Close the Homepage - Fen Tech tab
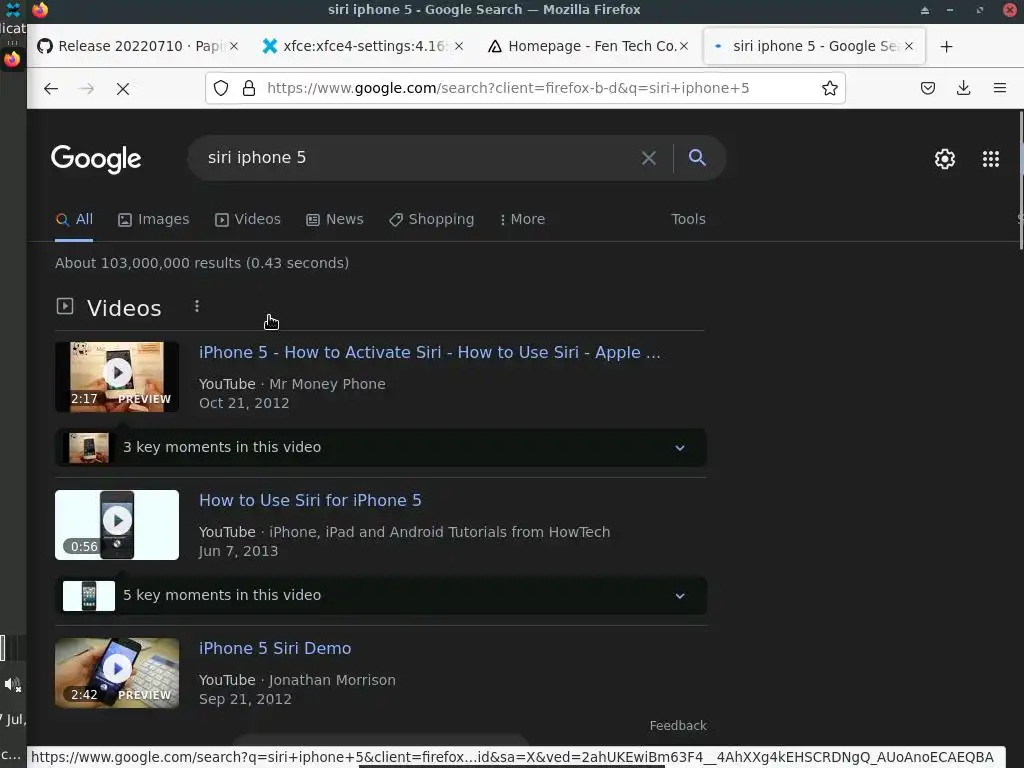 click(x=684, y=46)
